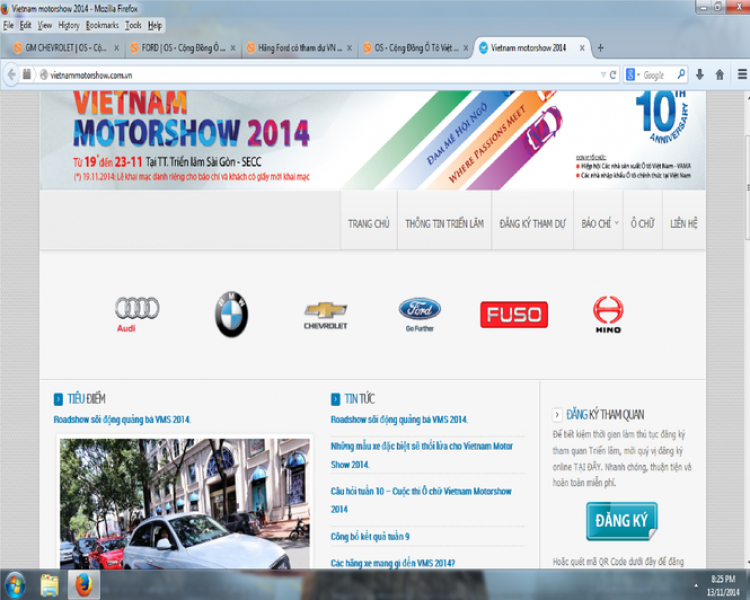Viewport: 750px width, 600px height.
Task: Open the View menu
Action: [x=44, y=25]
